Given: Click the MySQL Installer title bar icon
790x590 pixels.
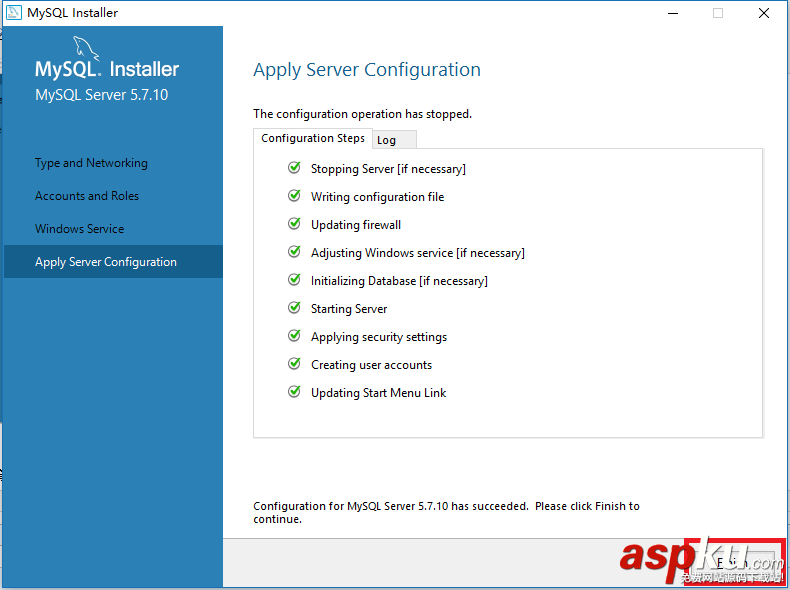Looking at the screenshot, I should coord(13,13).
